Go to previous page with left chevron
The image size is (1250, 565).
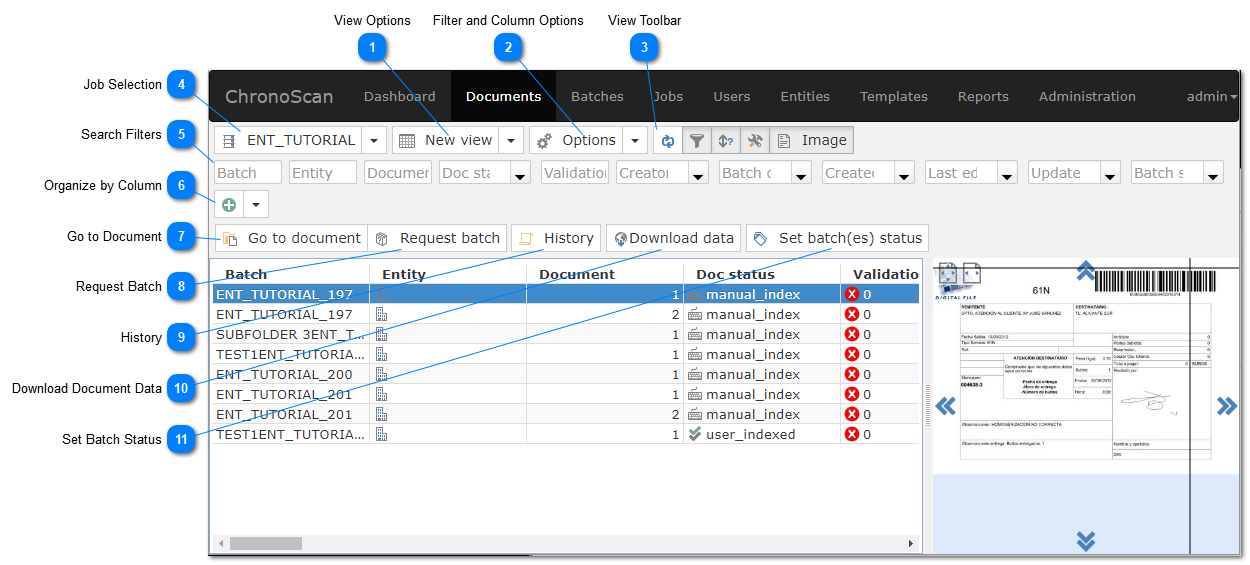click(x=945, y=406)
